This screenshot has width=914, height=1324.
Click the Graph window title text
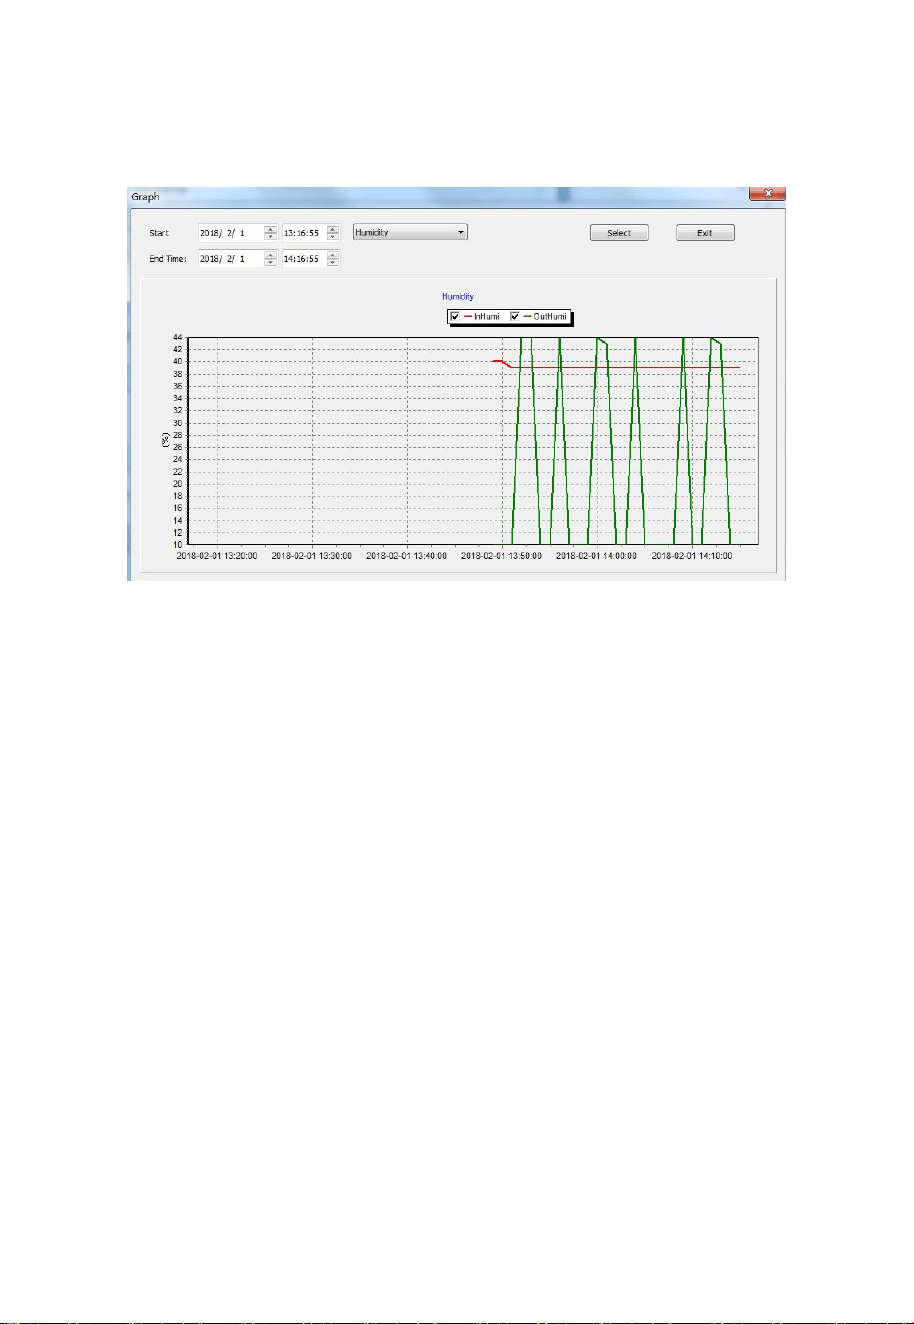146,197
